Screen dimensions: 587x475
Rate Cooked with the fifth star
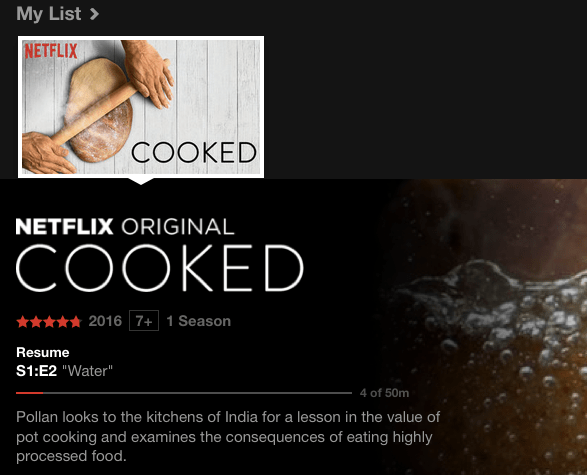(75, 322)
